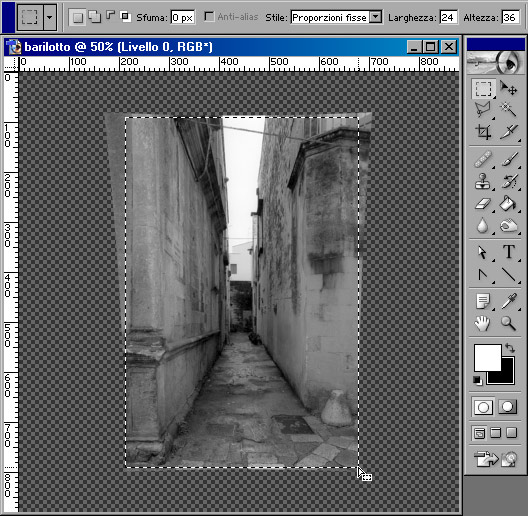This screenshot has height=516, width=528.
Task: Select the Hand tool
Action: tap(483, 323)
